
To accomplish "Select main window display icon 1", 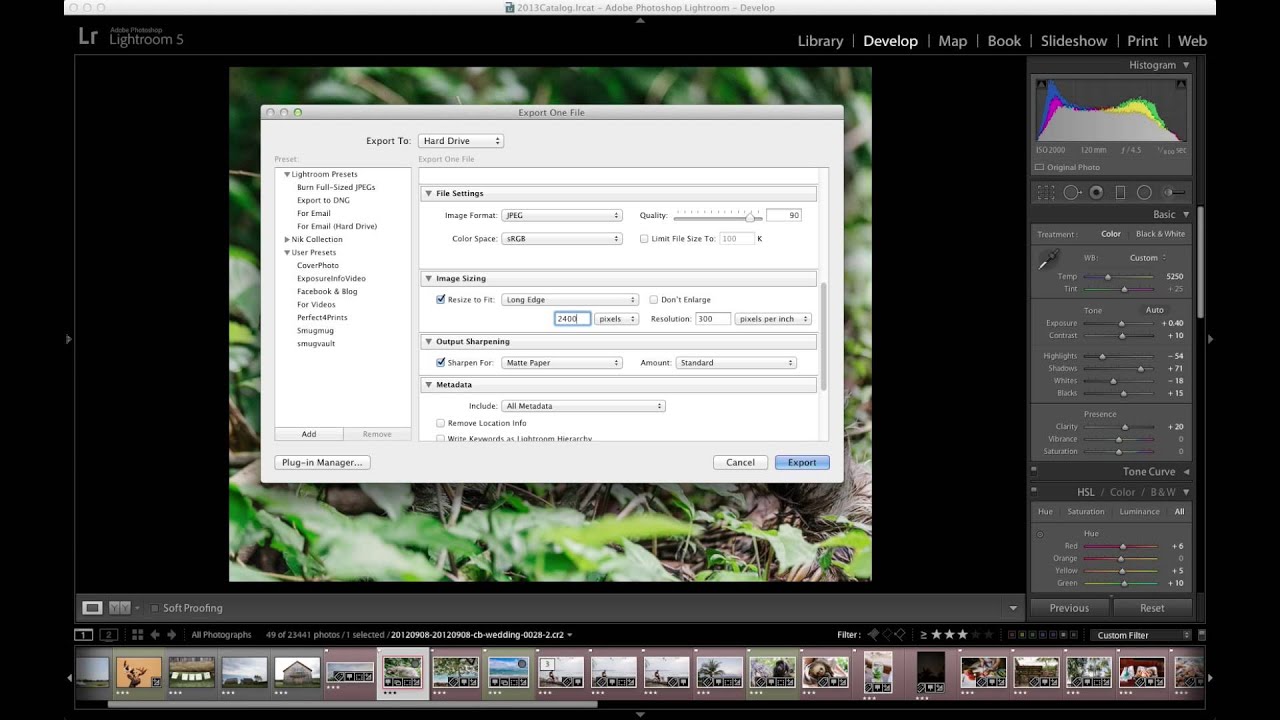I will coord(84,634).
